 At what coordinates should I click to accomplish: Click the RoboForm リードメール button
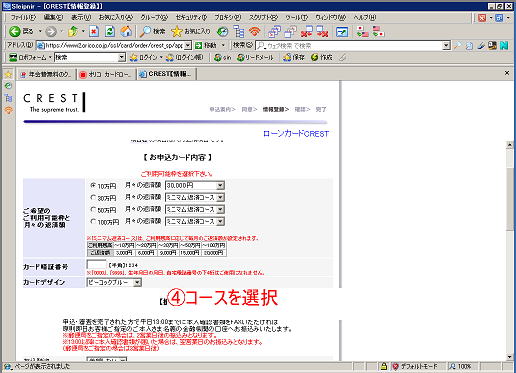(255, 57)
